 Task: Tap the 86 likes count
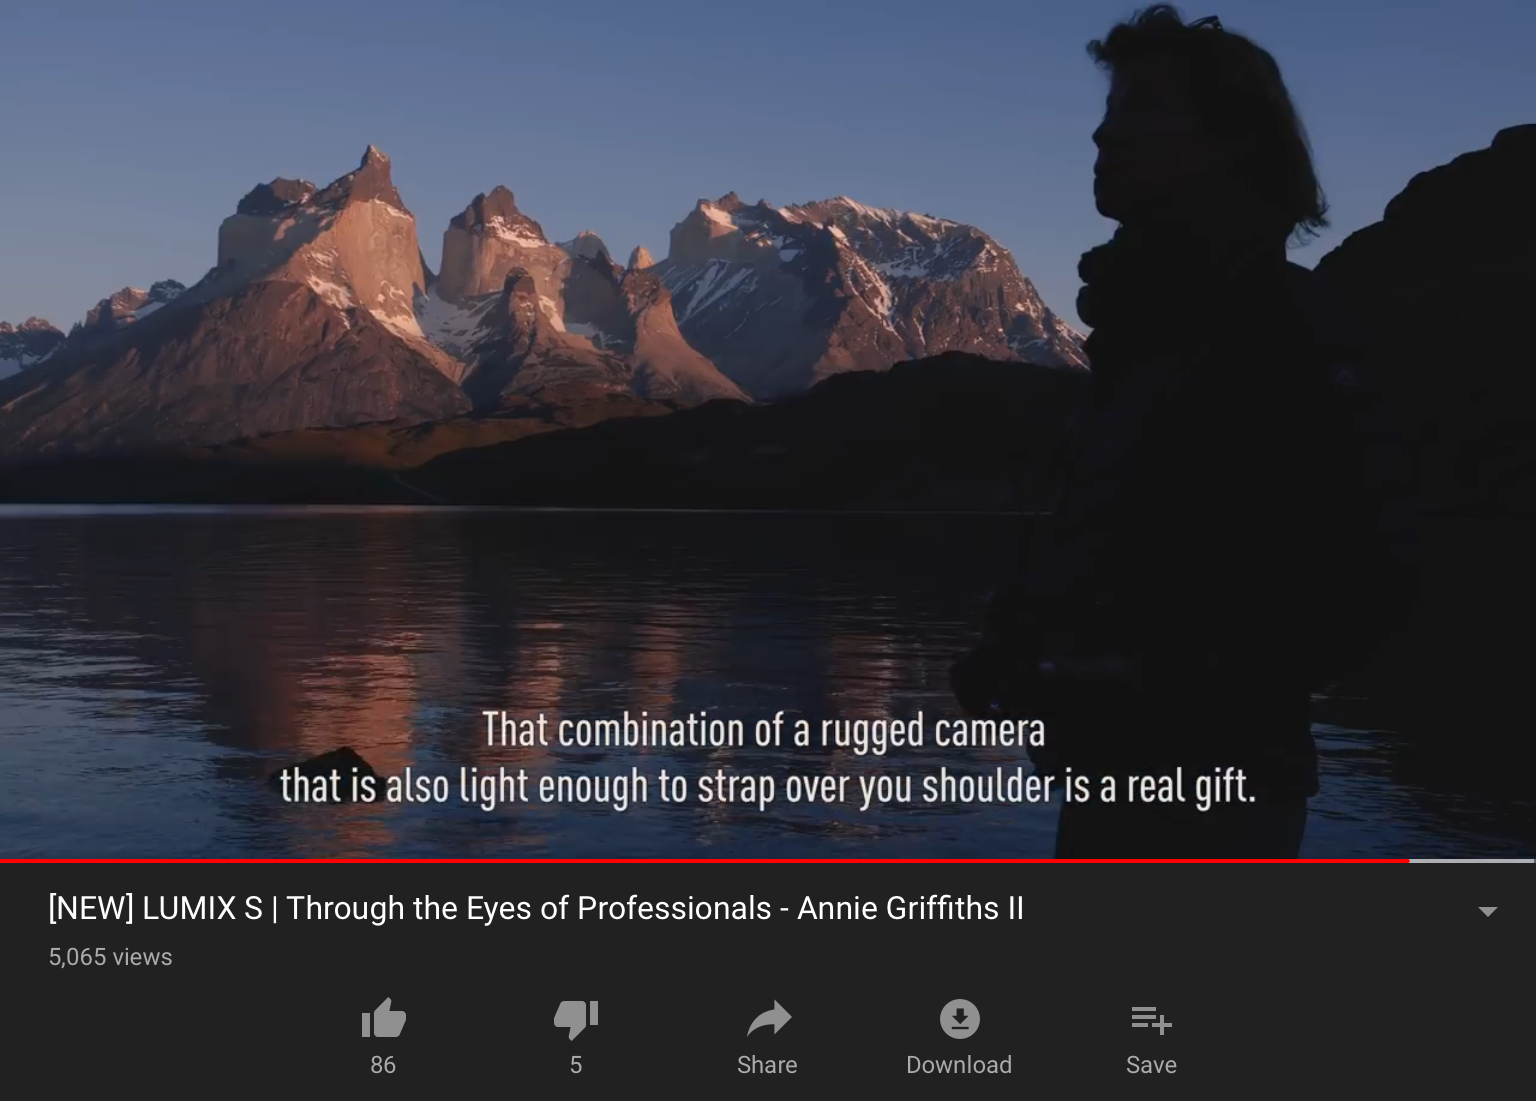[x=383, y=1065]
